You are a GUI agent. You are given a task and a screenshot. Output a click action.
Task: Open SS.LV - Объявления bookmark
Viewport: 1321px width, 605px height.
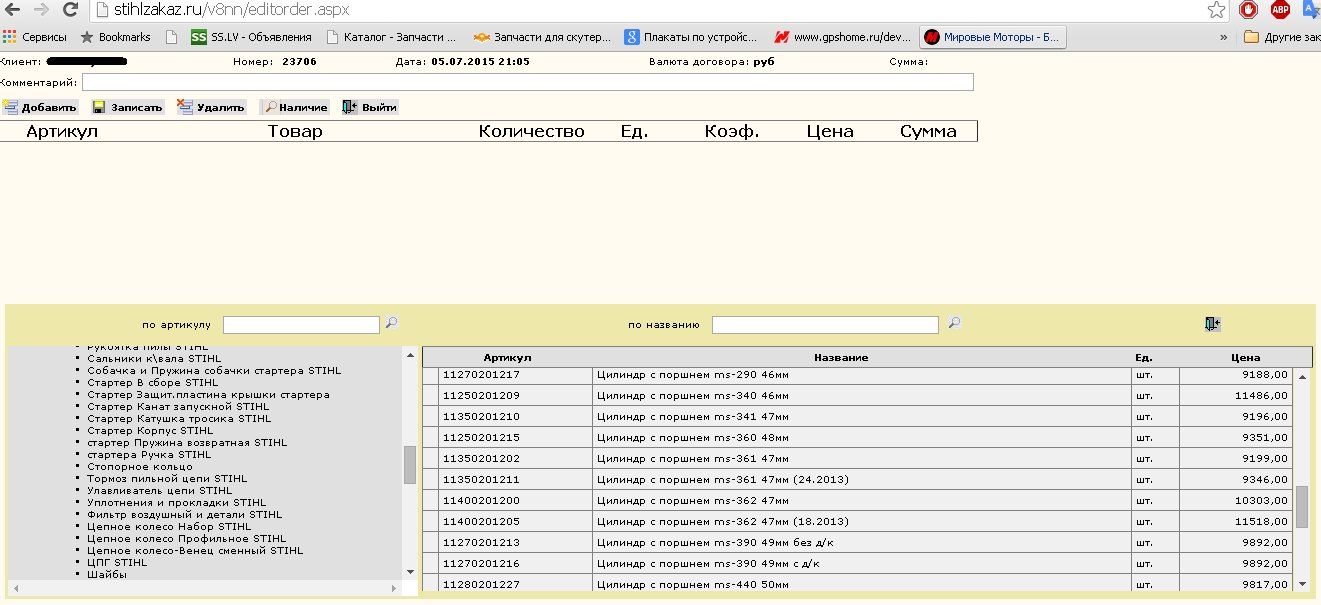coord(251,37)
